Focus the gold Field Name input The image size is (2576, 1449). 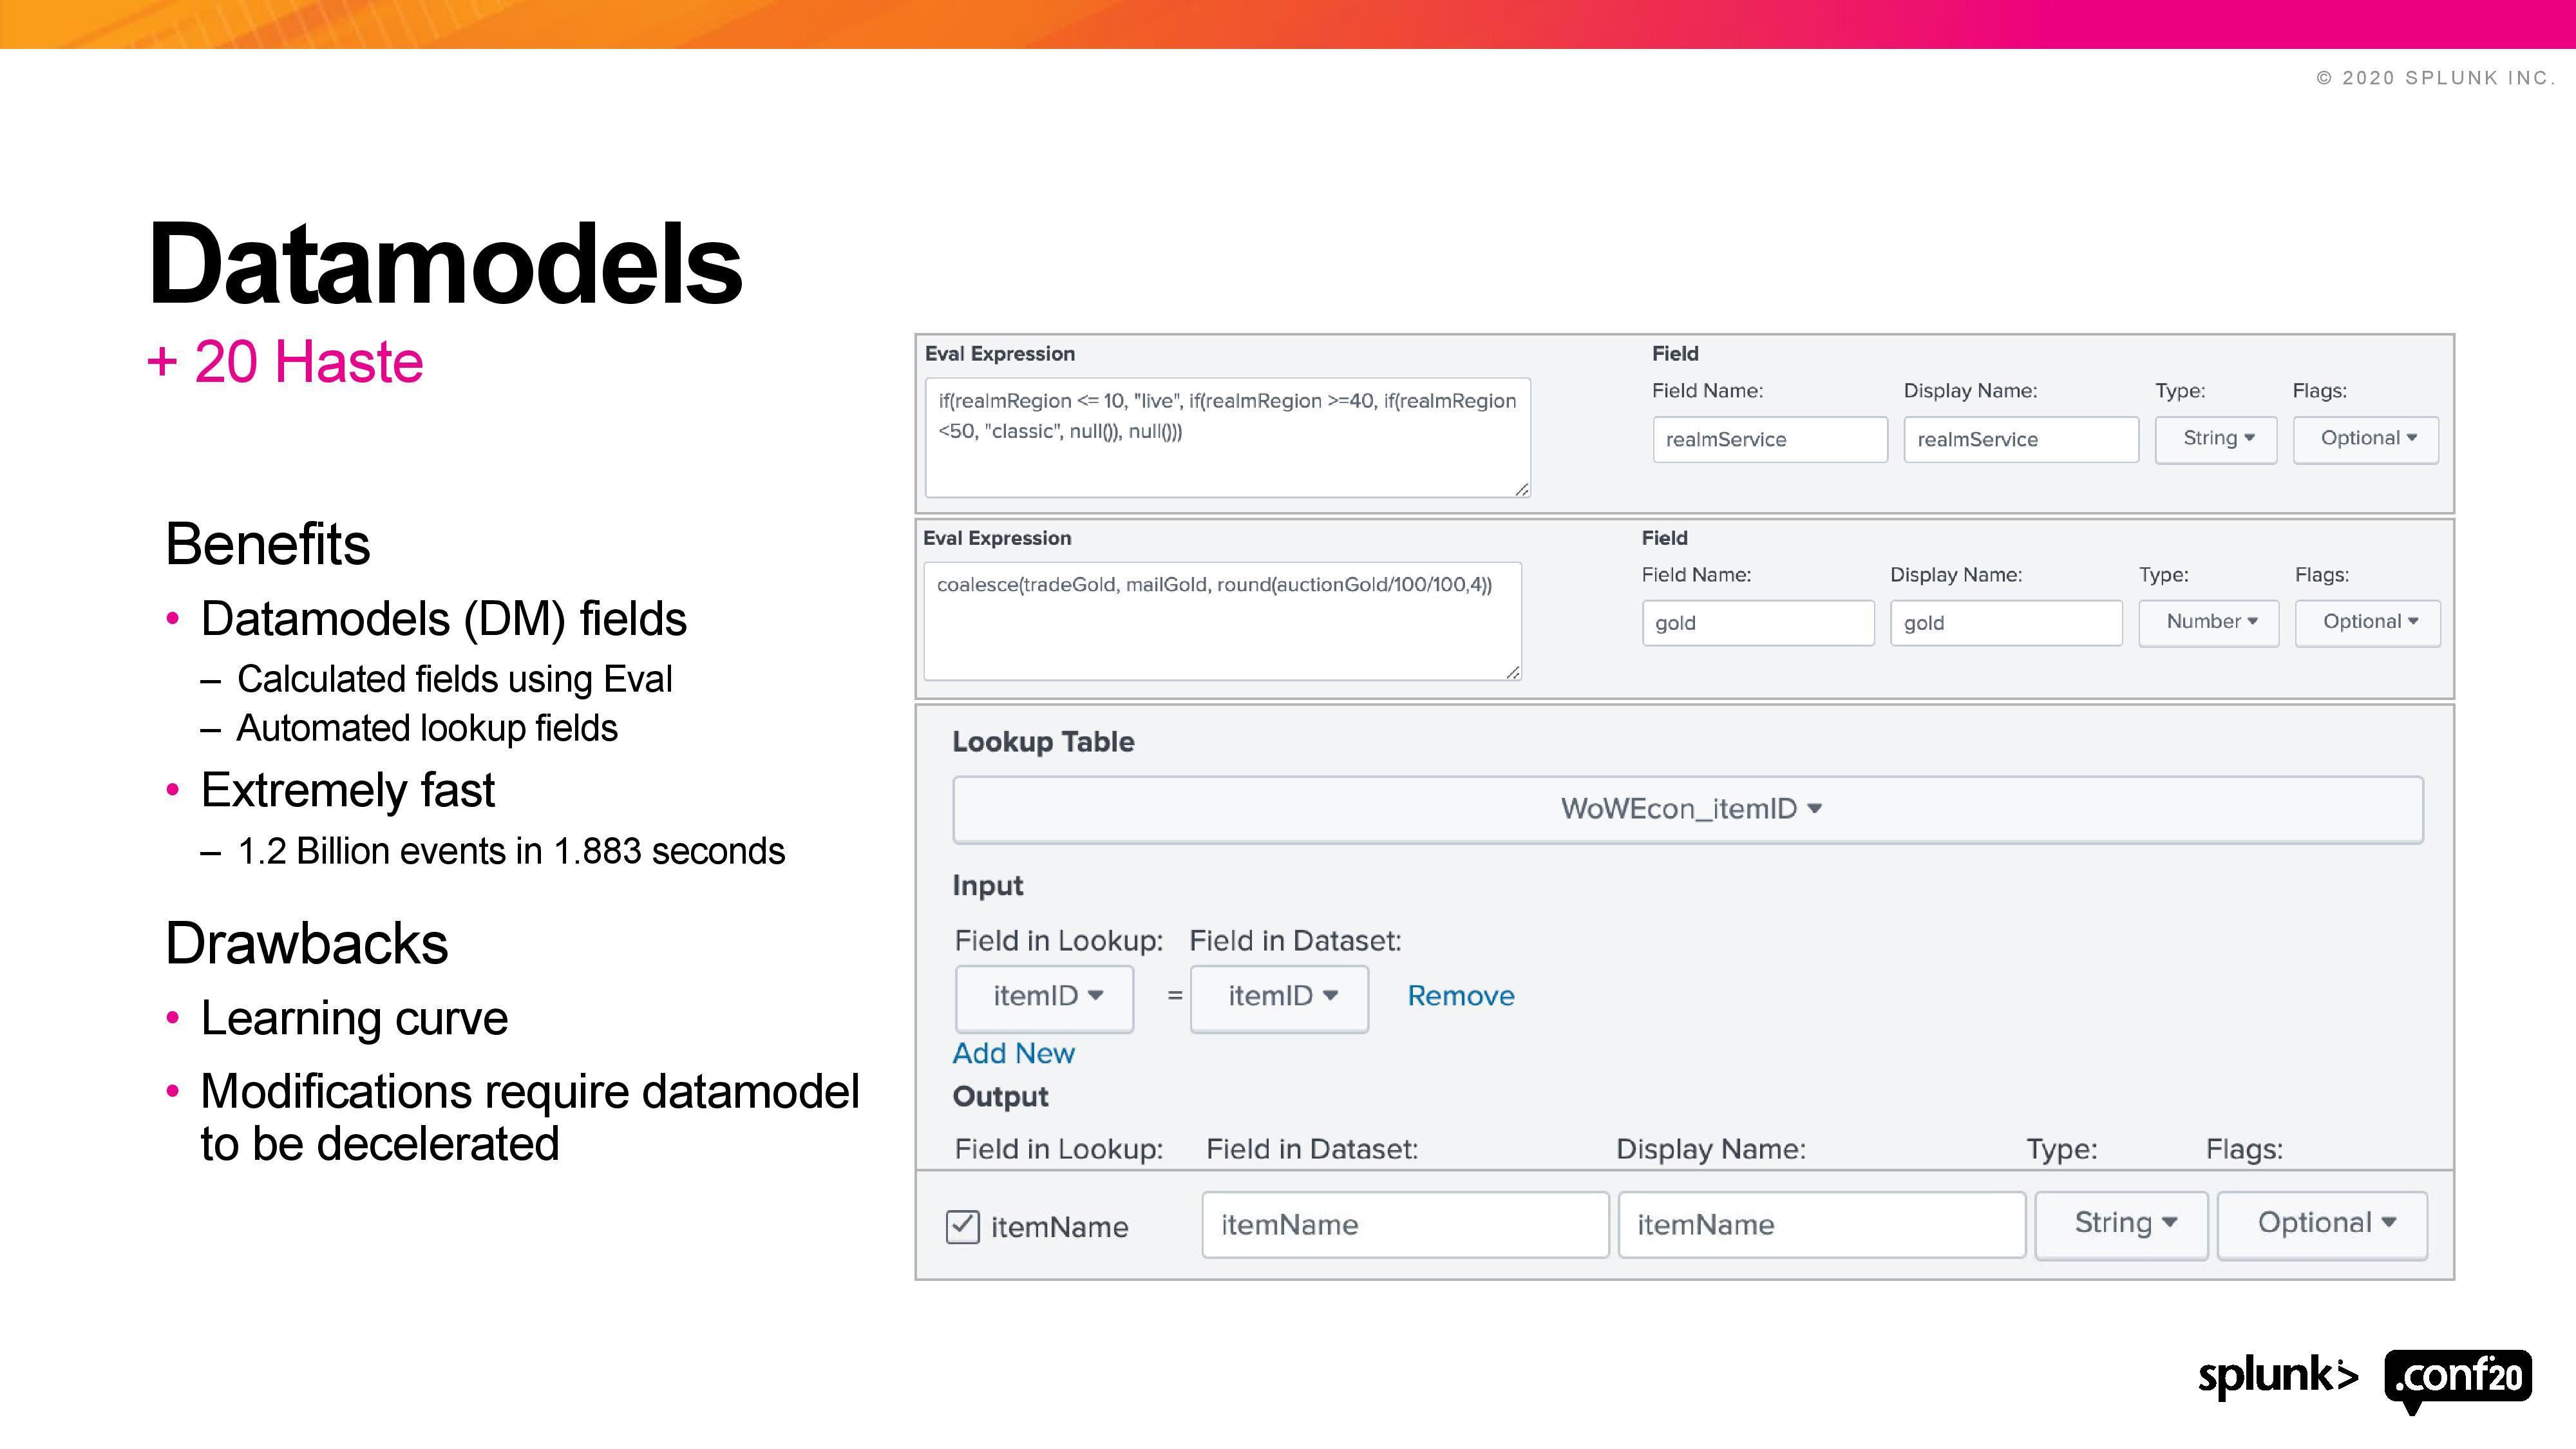[1757, 623]
